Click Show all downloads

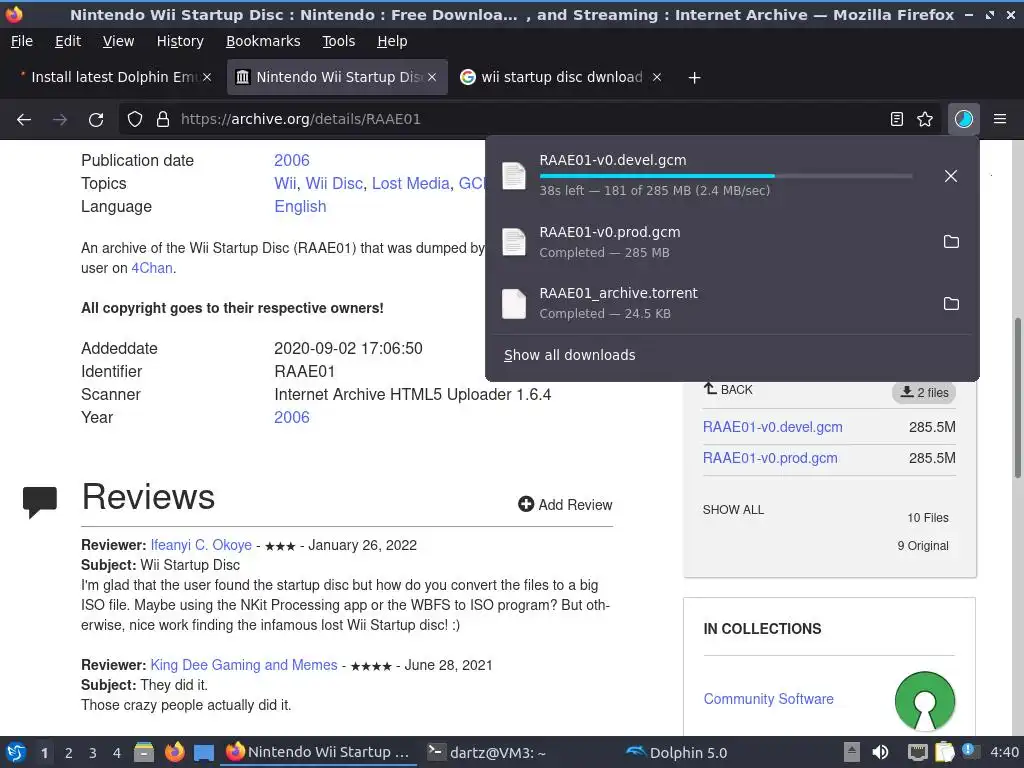click(x=569, y=355)
